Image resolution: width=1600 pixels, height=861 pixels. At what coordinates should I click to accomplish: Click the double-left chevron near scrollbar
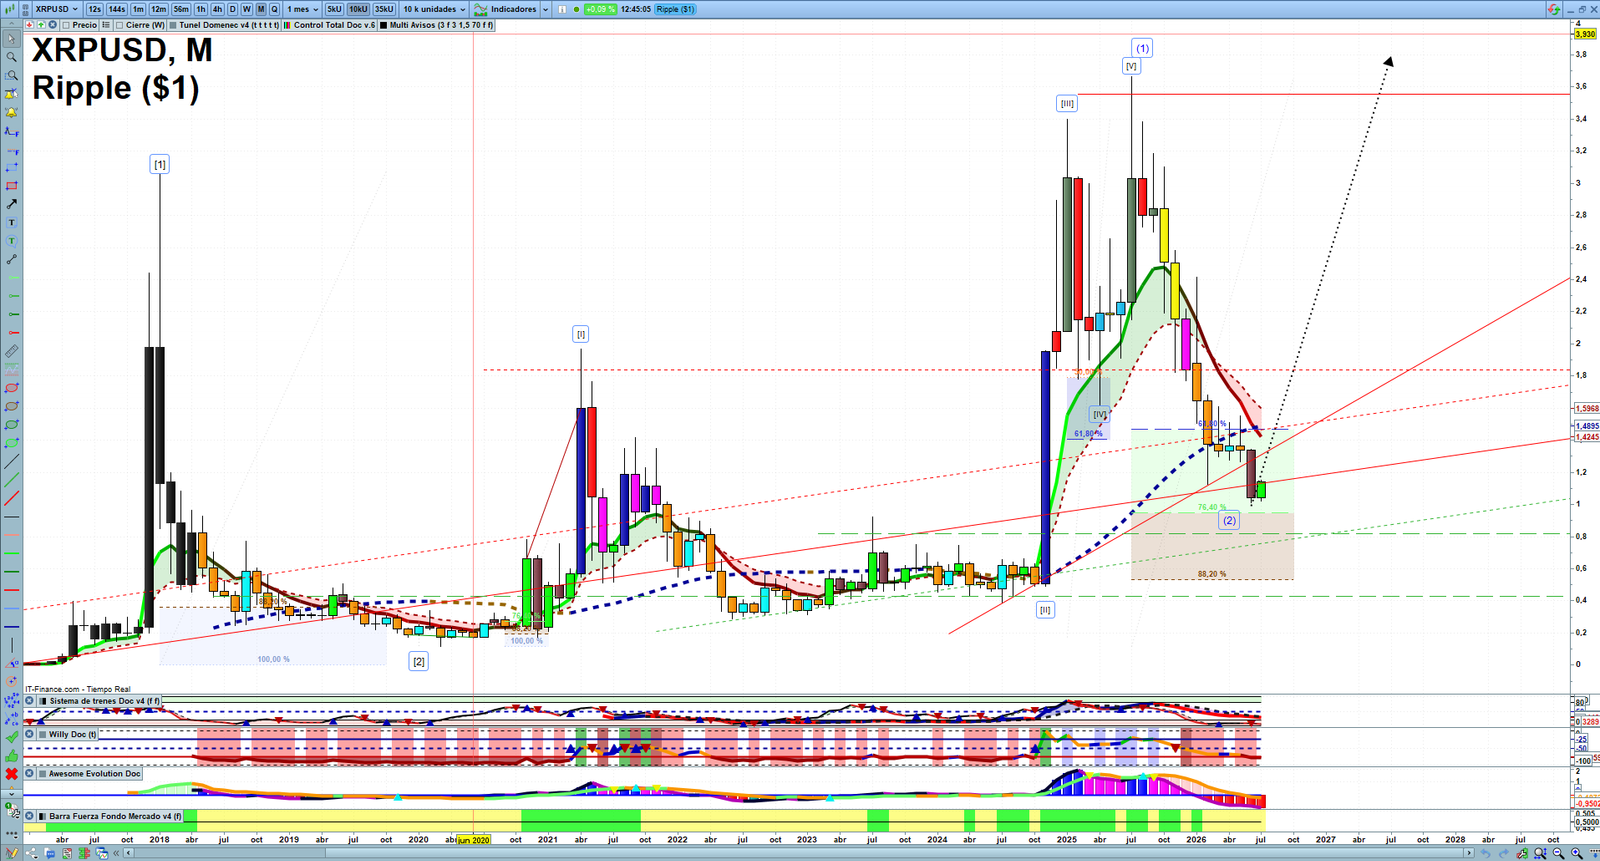tap(116, 853)
